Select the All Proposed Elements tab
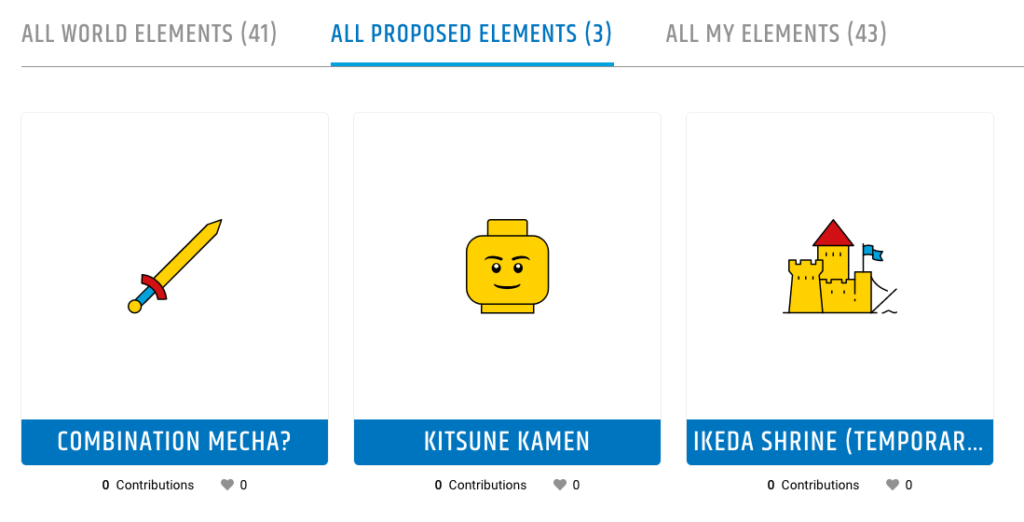Screen dimensions: 1024x522 472,33
